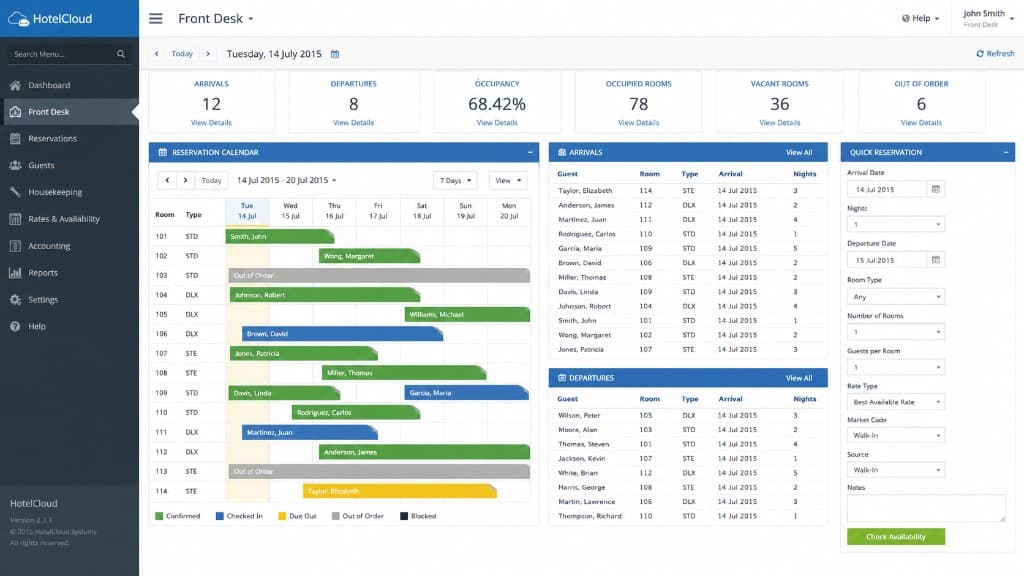The image size is (1024, 576).
Task: Open the 7 Days range dropdown
Action: click(455, 180)
